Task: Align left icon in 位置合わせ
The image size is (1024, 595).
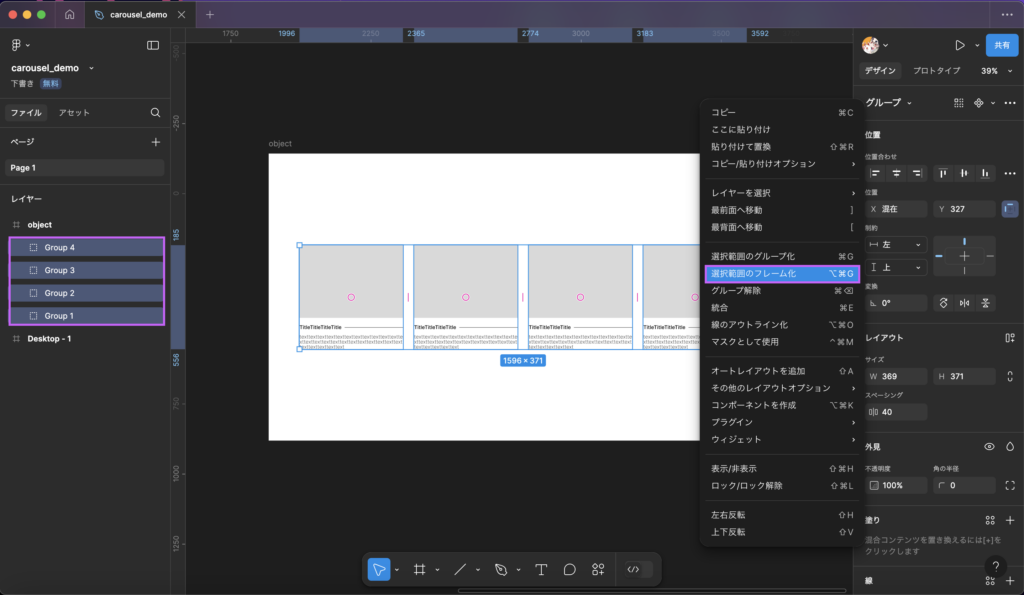Action: point(875,173)
